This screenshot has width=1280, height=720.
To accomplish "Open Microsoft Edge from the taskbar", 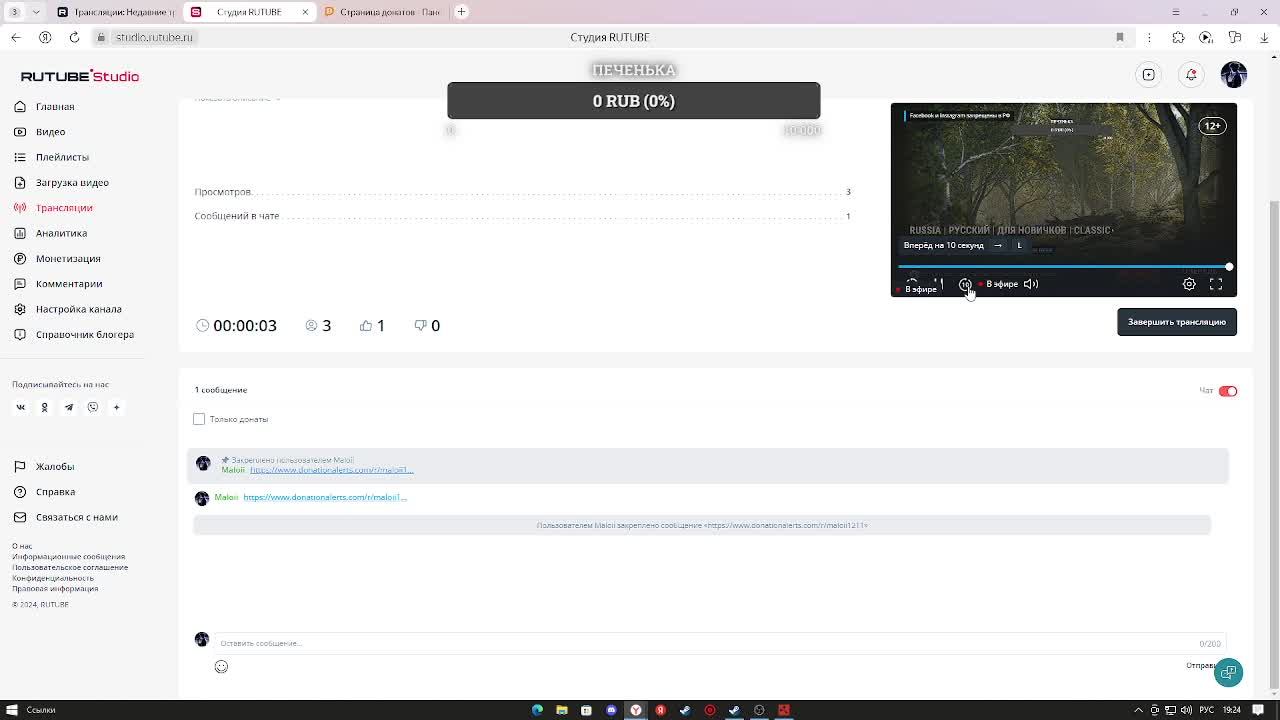I will (x=537, y=710).
